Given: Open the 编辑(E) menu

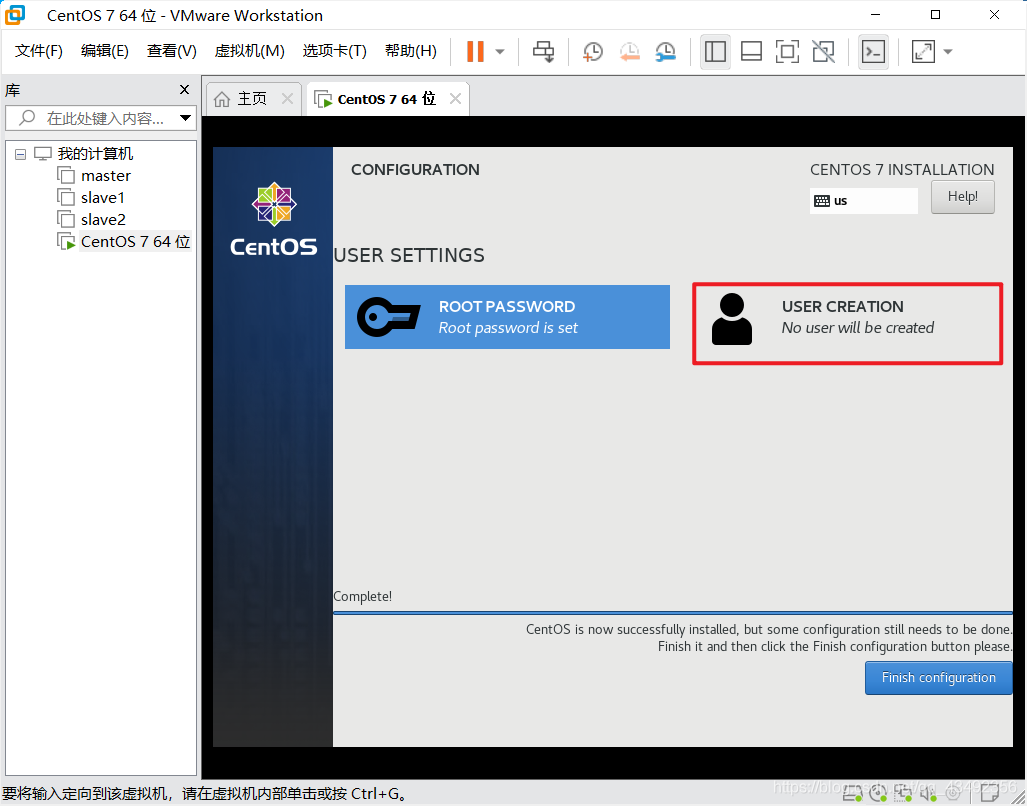Looking at the screenshot, I should (105, 51).
